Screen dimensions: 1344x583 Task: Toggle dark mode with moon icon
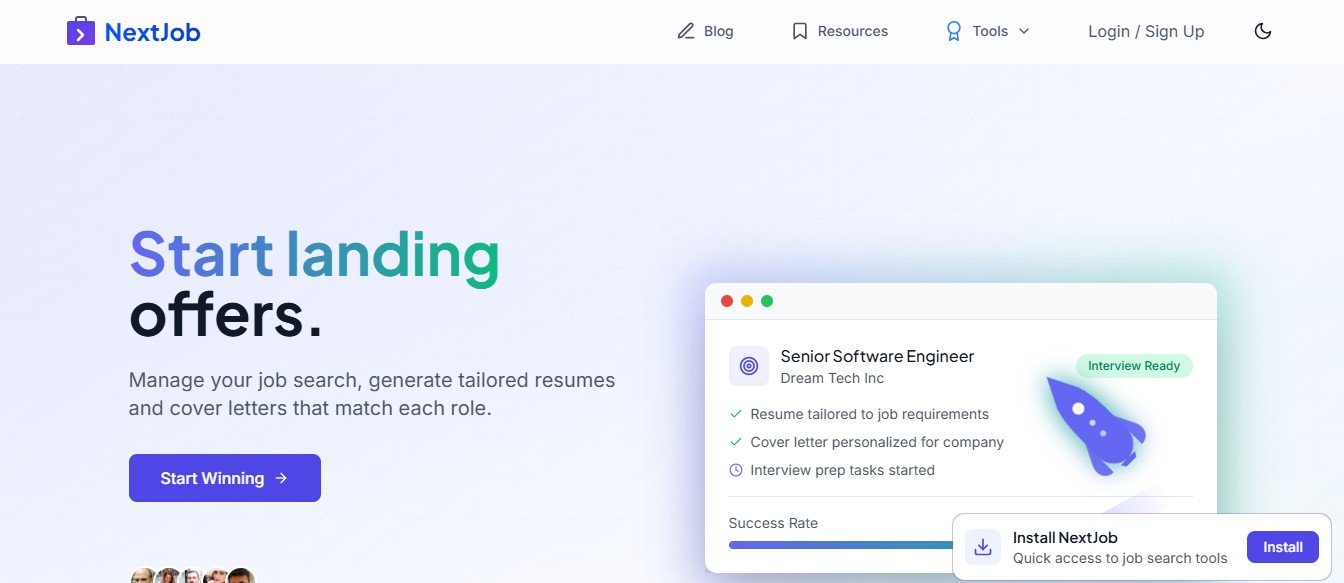point(1263,31)
